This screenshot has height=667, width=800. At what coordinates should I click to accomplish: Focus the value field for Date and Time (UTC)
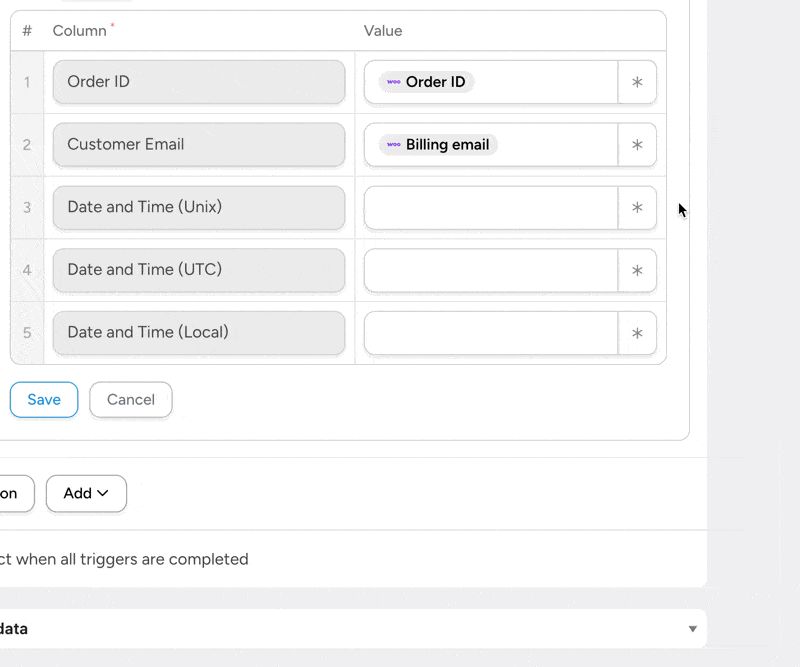(490, 270)
